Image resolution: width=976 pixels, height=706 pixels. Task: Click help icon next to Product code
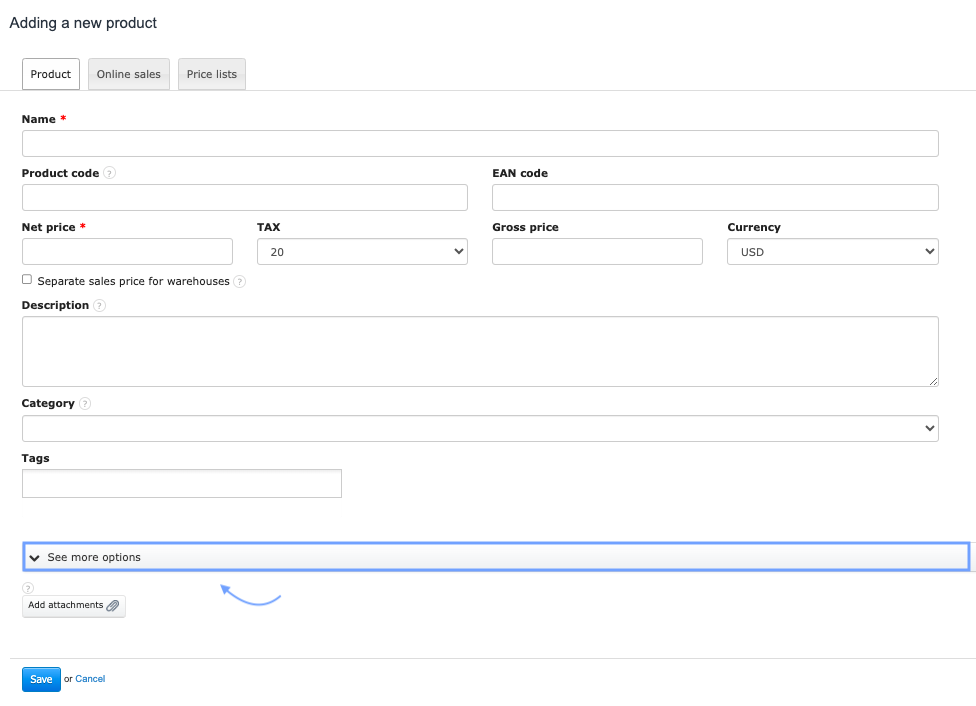click(x=110, y=173)
